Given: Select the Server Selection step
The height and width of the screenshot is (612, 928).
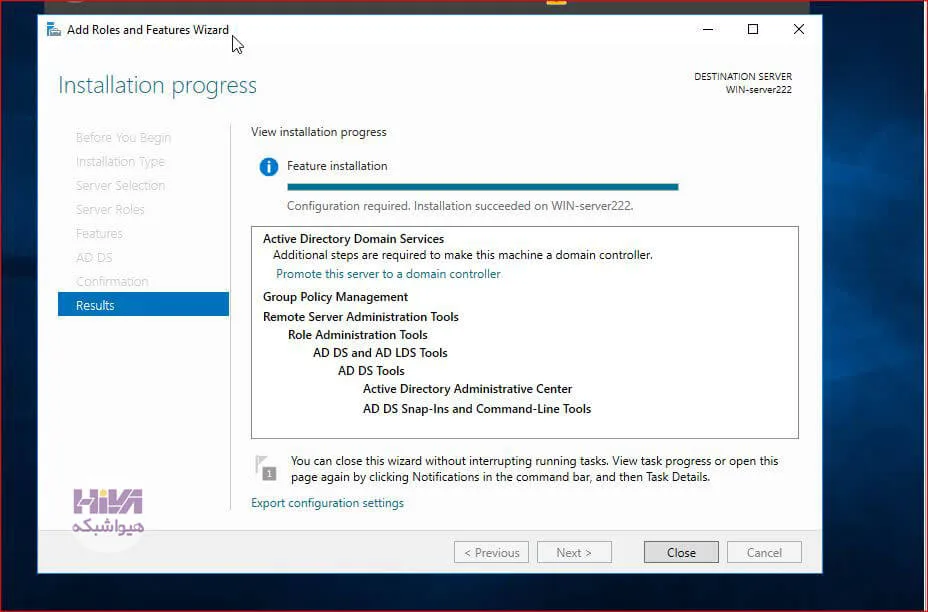Looking at the screenshot, I should tap(120, 186).
